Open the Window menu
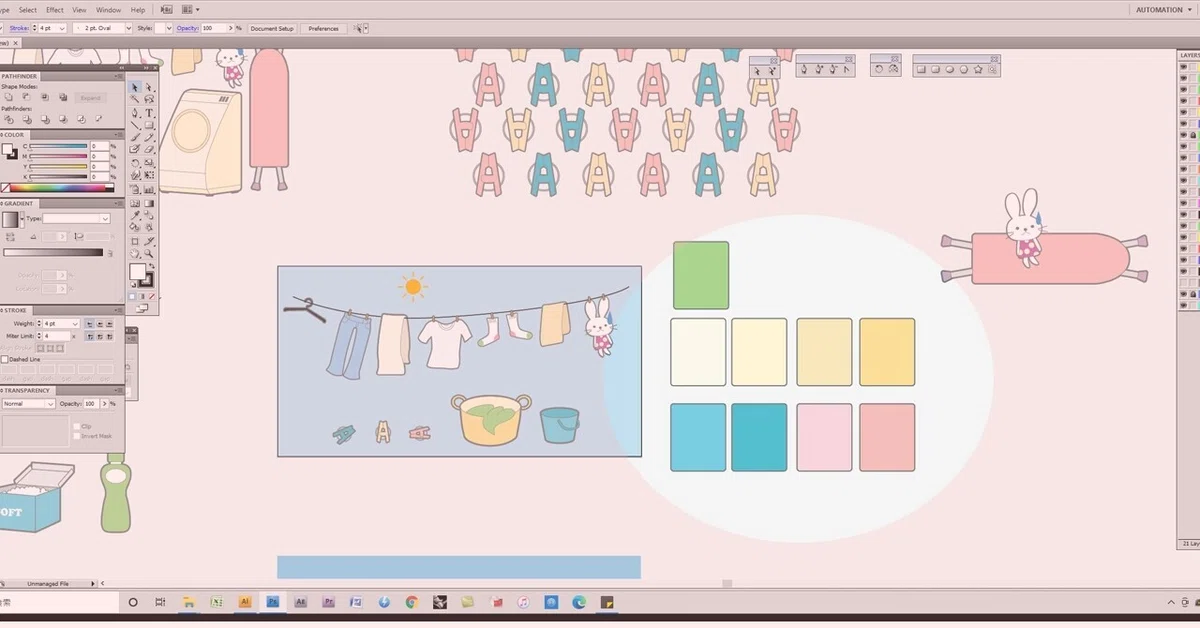1200x628 pixels. [108, 10]
